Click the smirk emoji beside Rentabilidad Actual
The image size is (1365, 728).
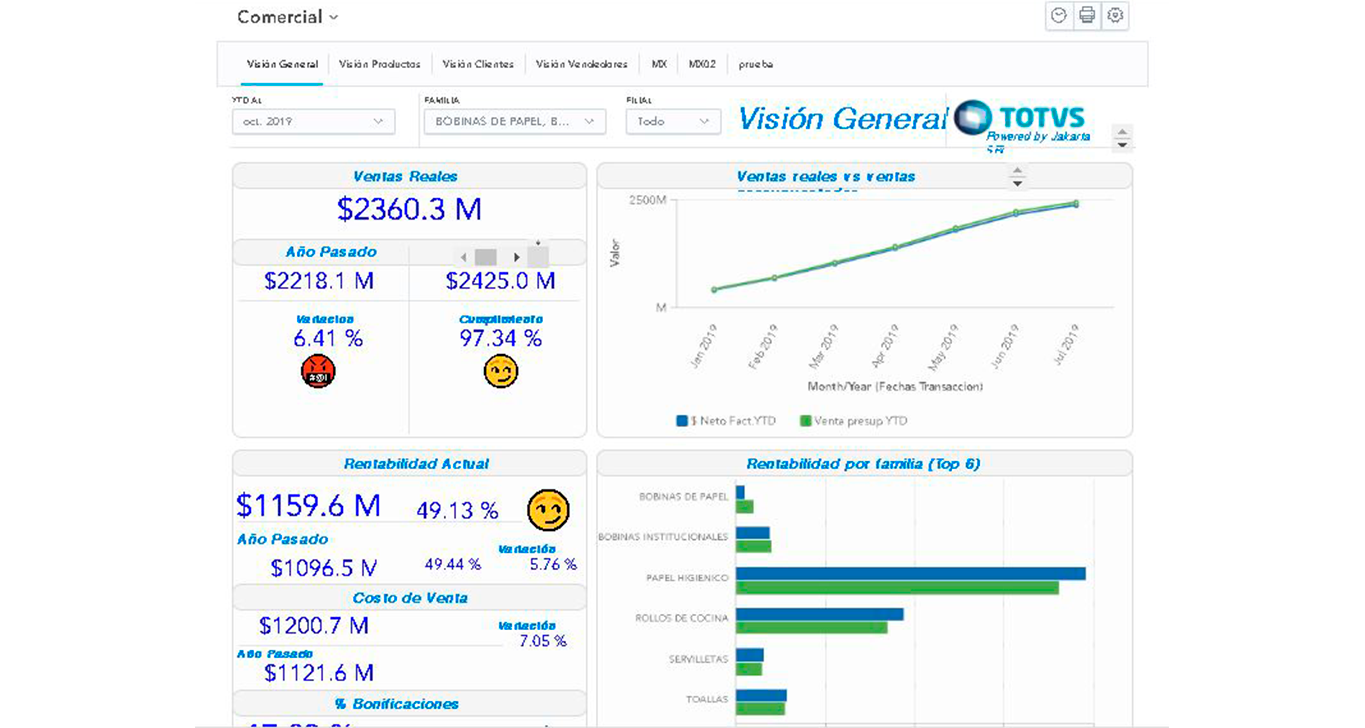(x=547, y=510)
